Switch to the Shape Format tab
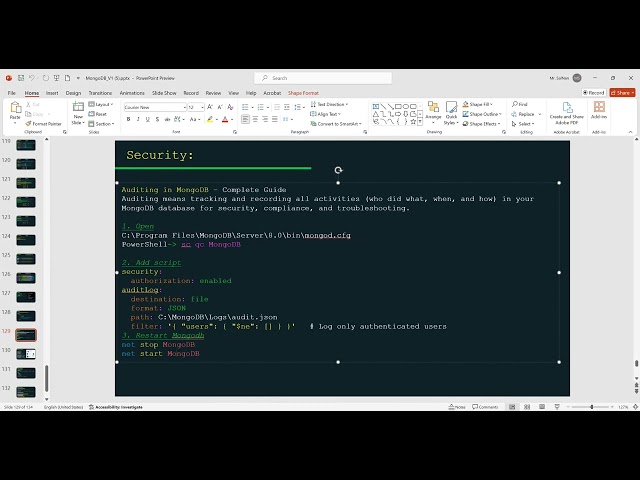The height and width of the screenshot is (480, 640). pyautogui.click(x=303, y=93)
